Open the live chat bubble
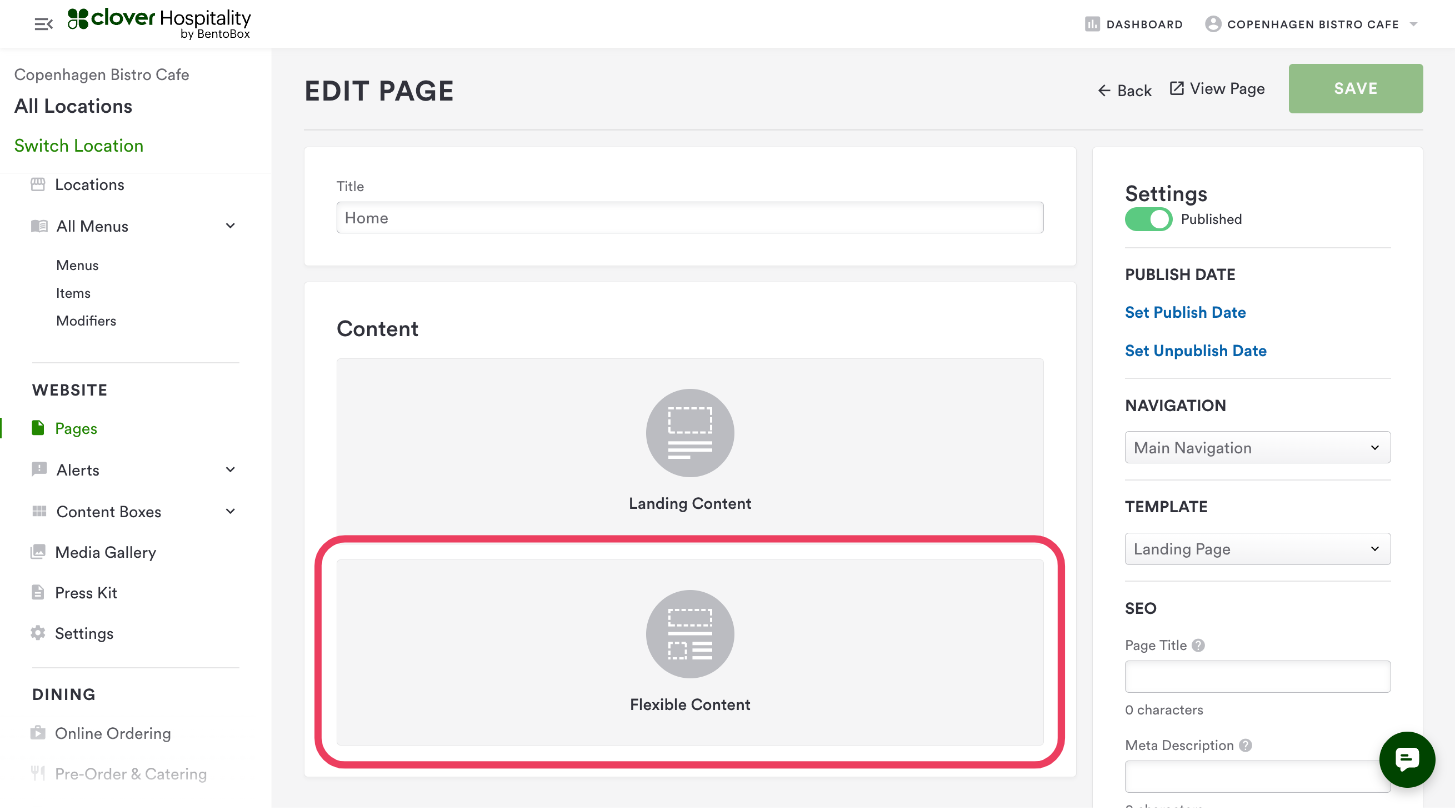This screenshot has width=1455, height=808. [1407, 760]
